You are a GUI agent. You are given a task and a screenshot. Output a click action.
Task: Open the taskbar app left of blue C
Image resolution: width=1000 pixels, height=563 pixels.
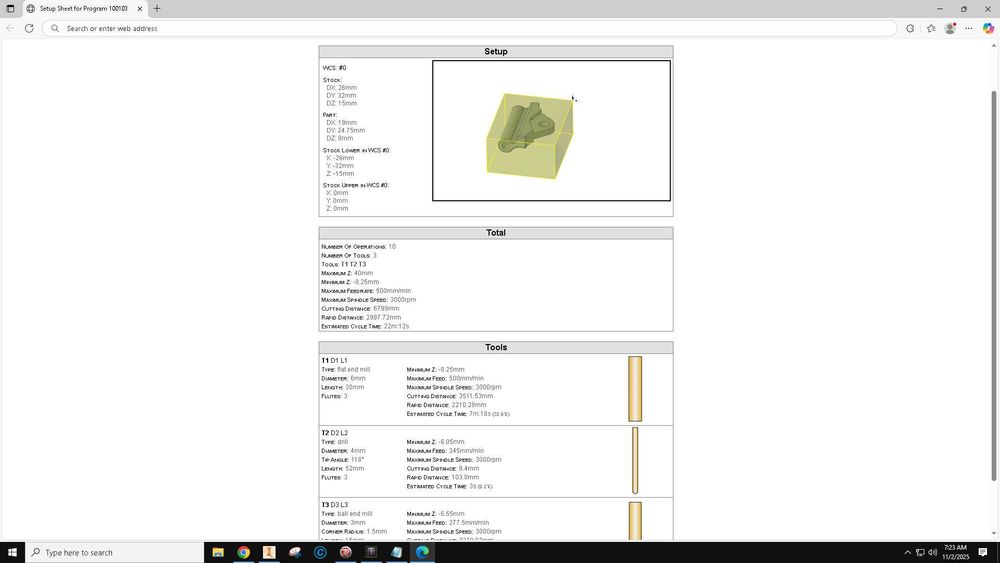[295, 552]
